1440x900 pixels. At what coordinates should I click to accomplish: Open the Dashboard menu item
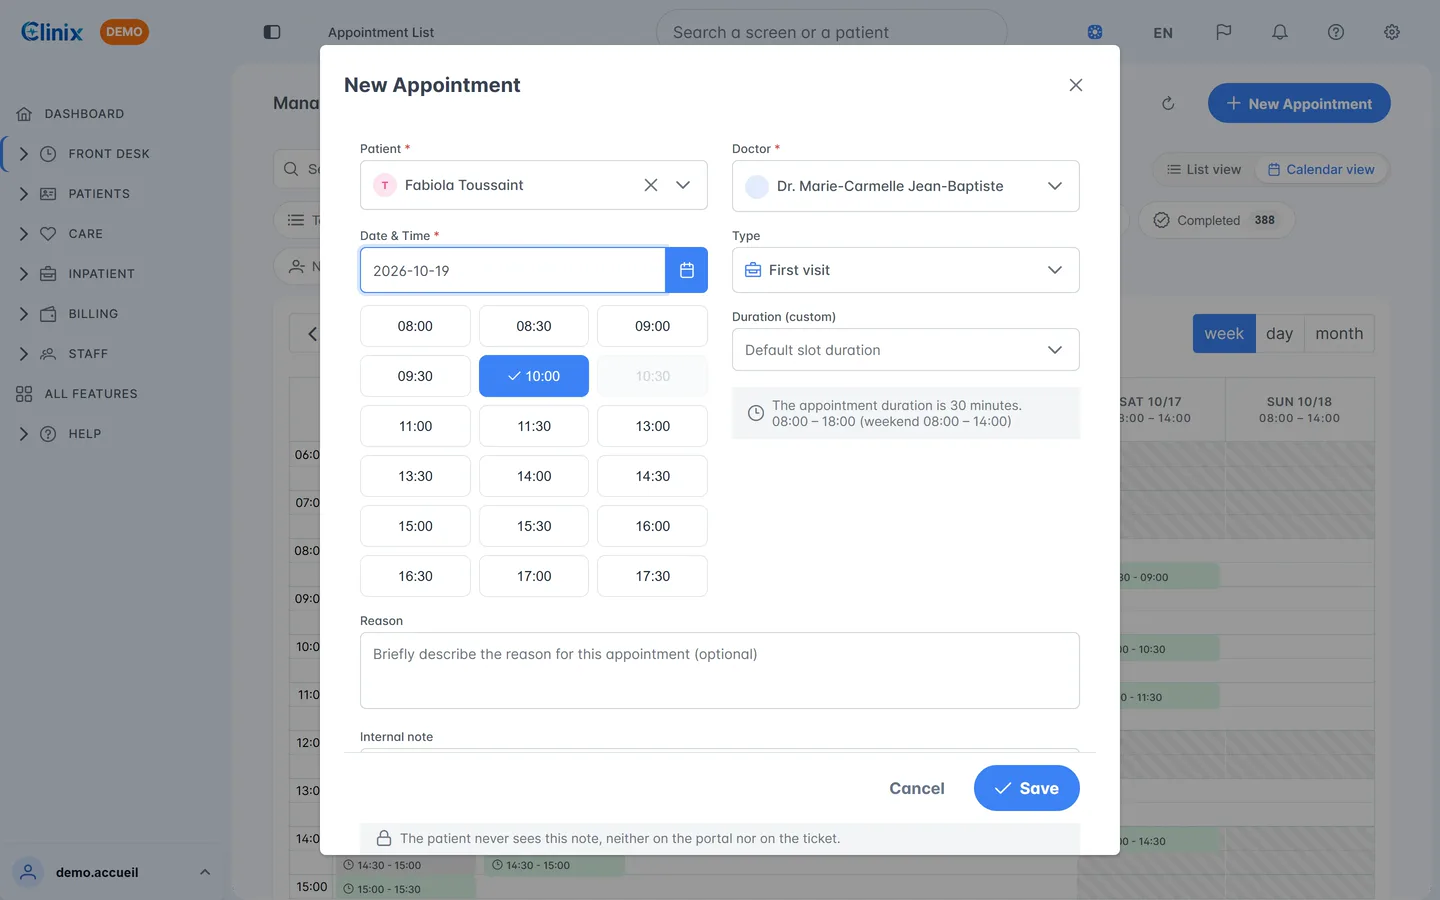(x=85, y=114)
